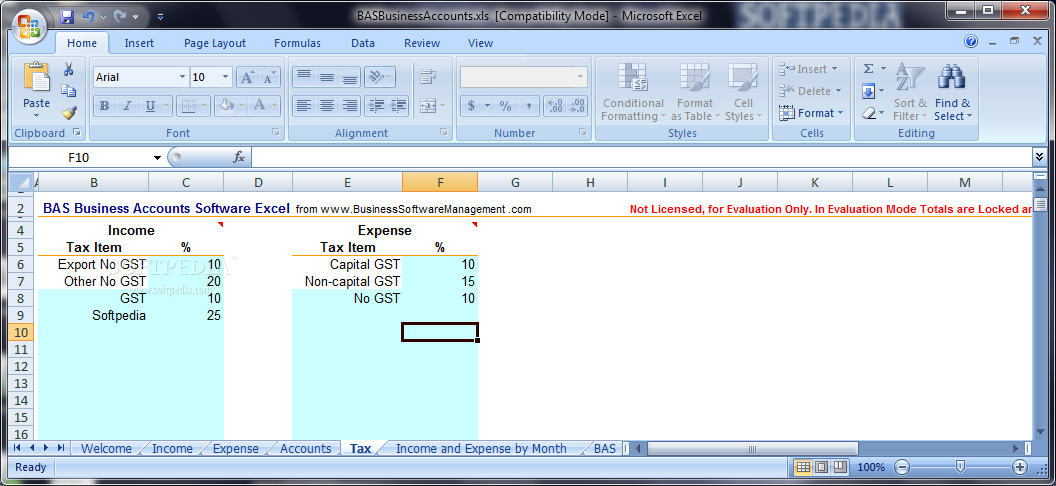The image size is (1056, 486).
Task: Align text to the bottom
Action: 350,77
